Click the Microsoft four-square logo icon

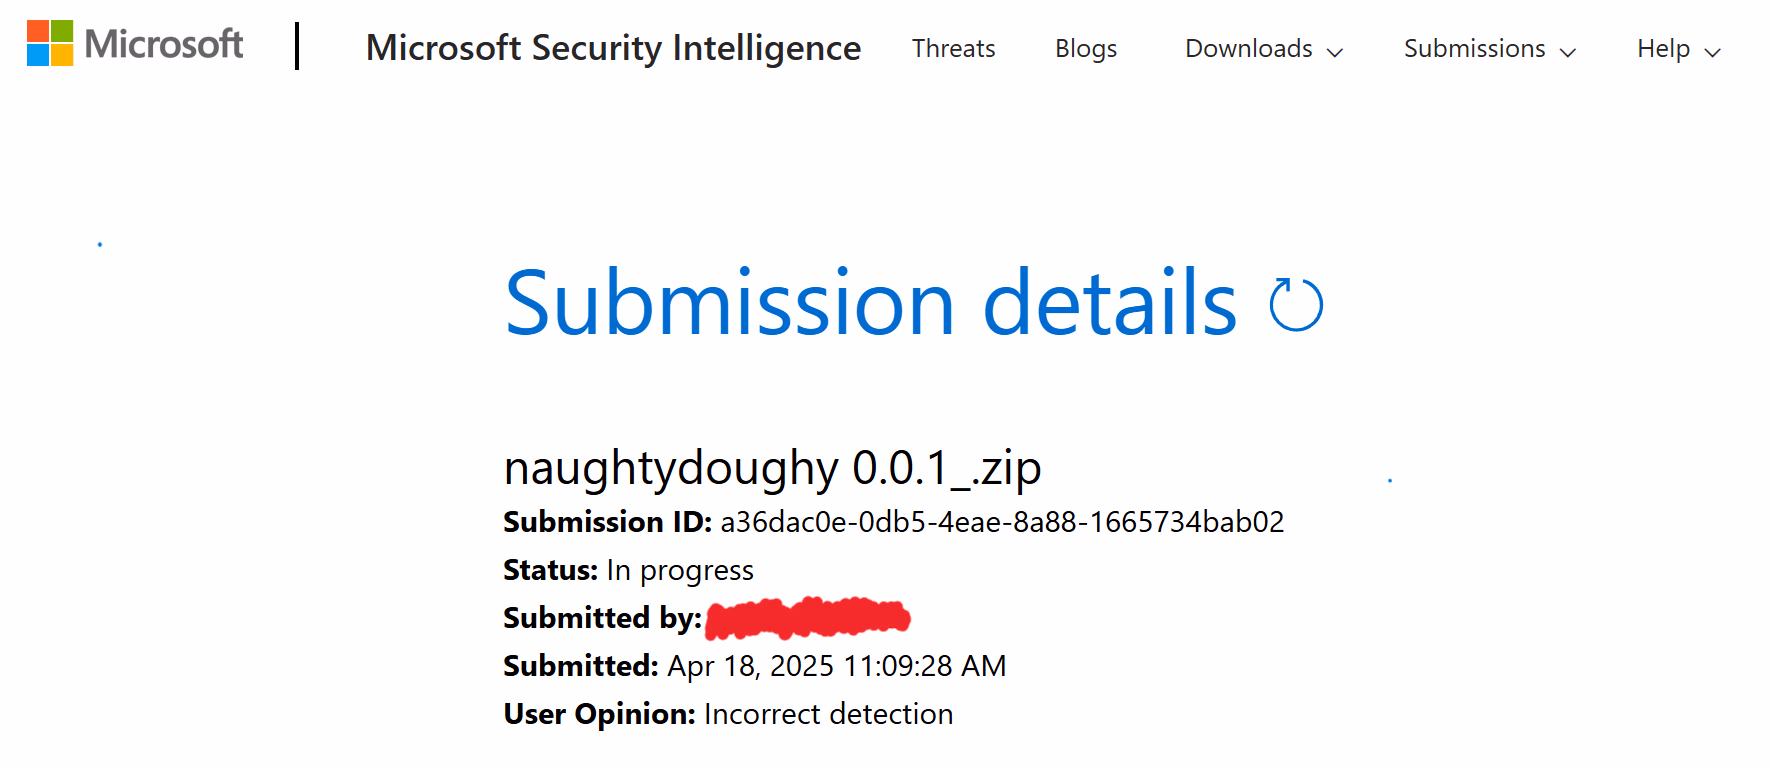[50, 44]
